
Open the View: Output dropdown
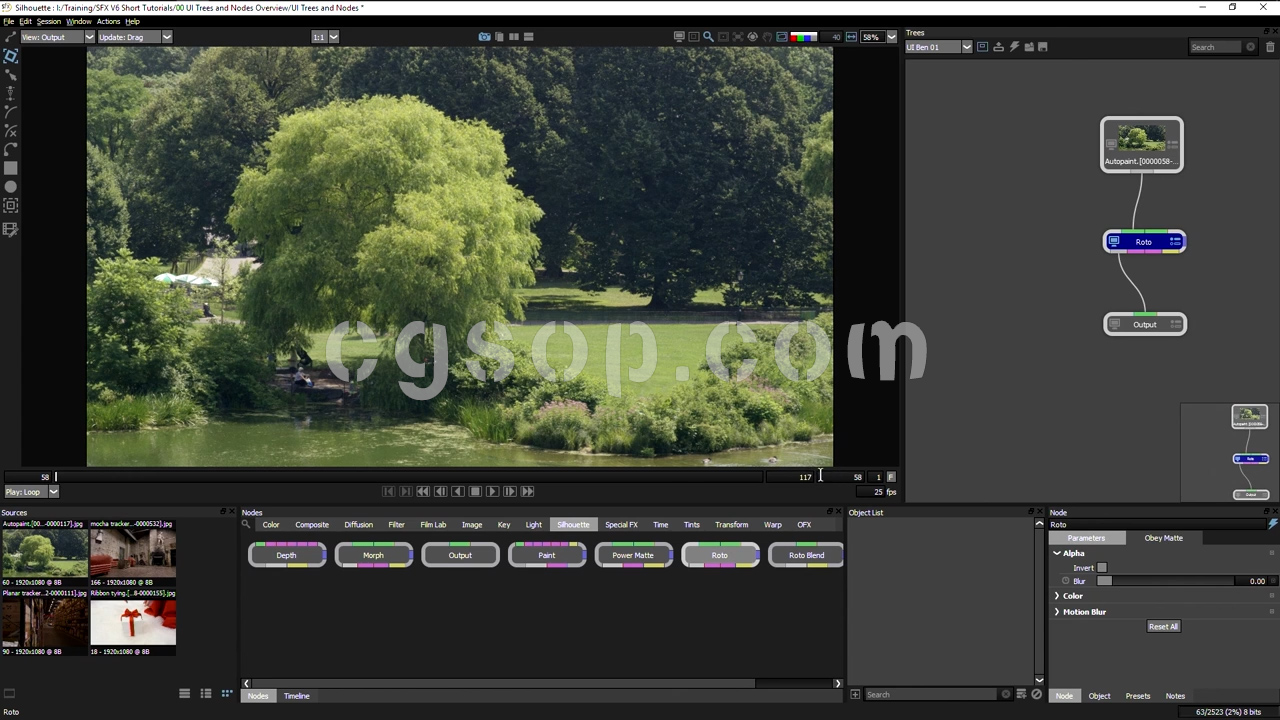tap(57, 37)
